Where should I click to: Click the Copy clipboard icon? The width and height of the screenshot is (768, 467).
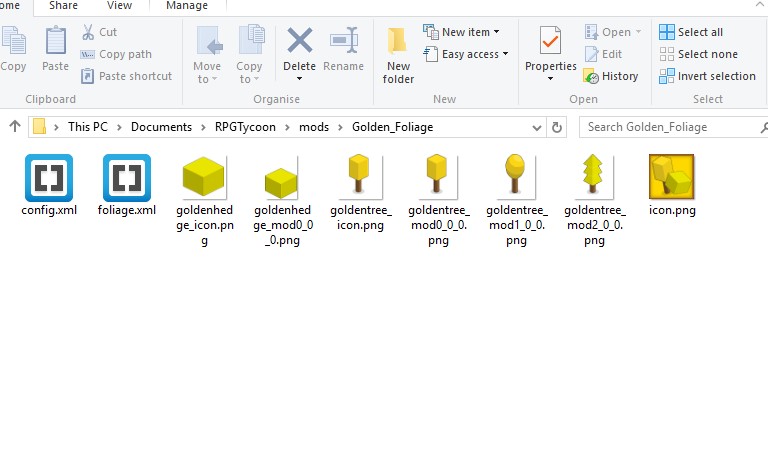13,41
